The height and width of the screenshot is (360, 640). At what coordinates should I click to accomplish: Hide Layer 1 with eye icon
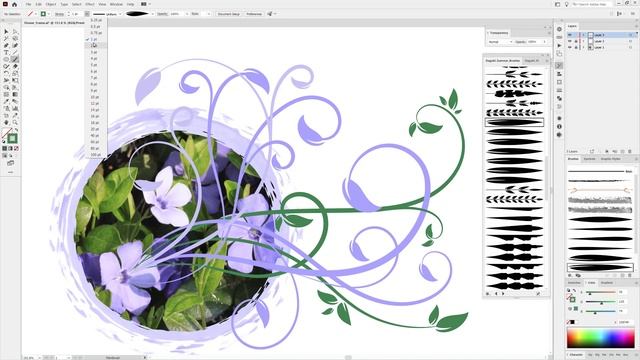click(x=570, y=47)
